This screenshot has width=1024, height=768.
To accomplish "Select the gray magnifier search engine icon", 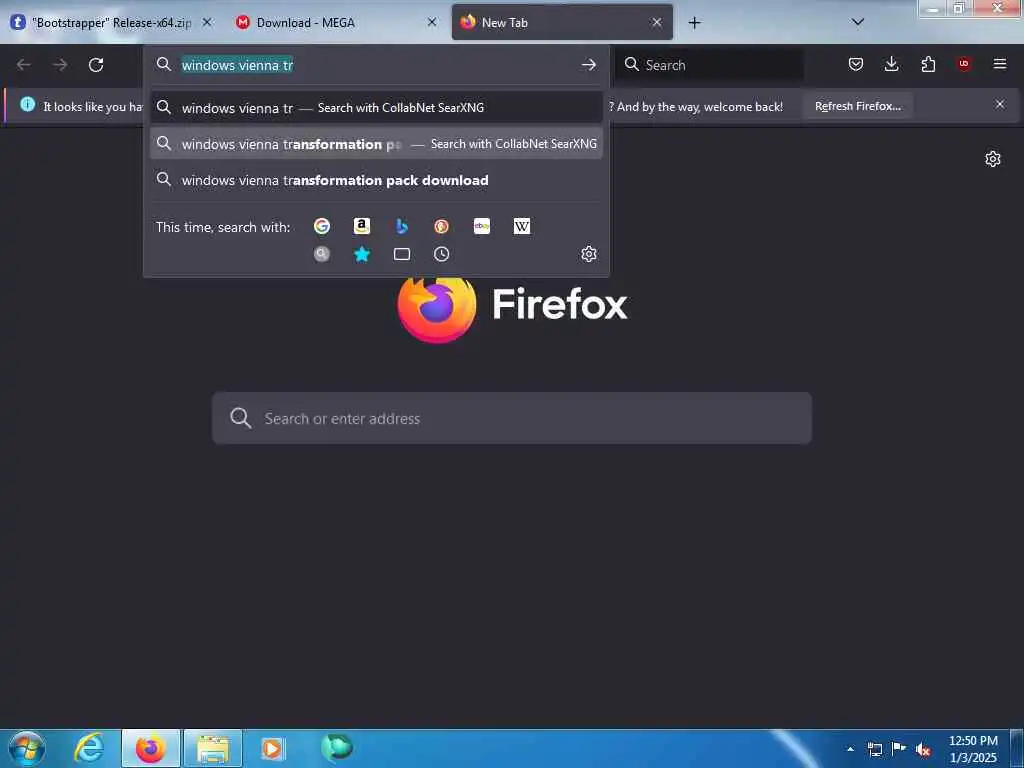I will [x=321, y=254].
